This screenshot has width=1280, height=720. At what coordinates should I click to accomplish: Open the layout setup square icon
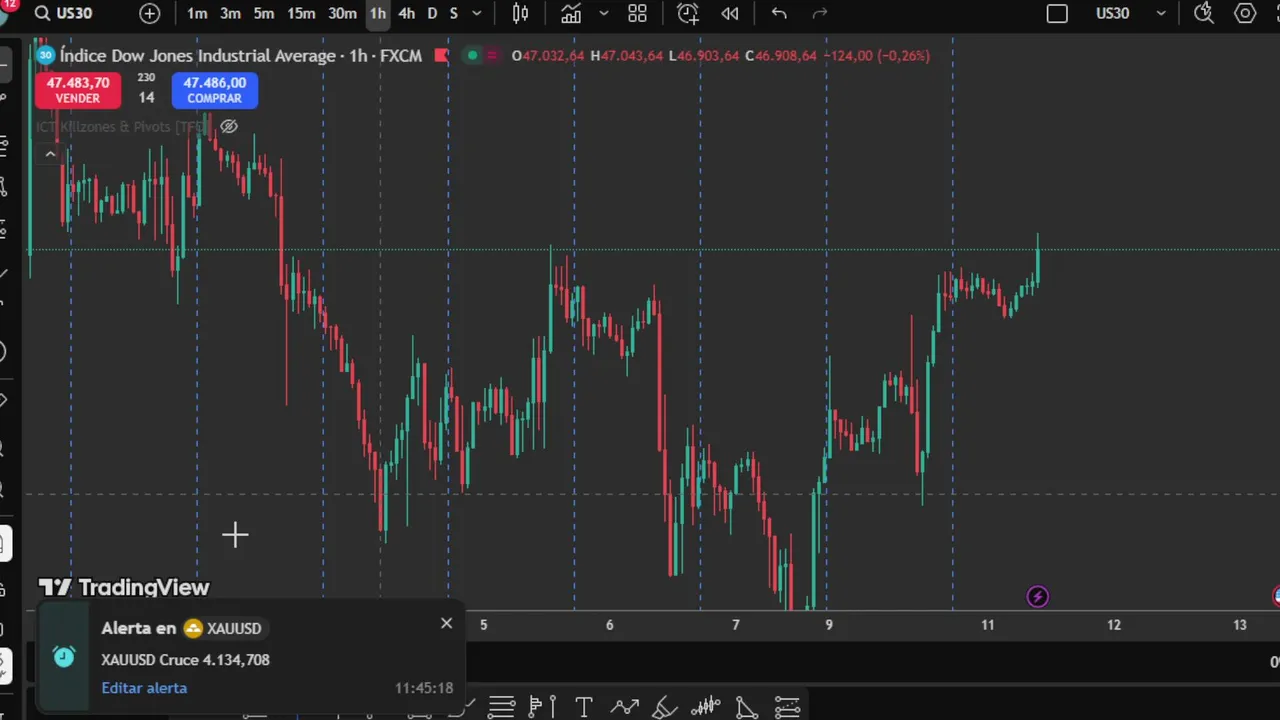tap(1057, 13)
